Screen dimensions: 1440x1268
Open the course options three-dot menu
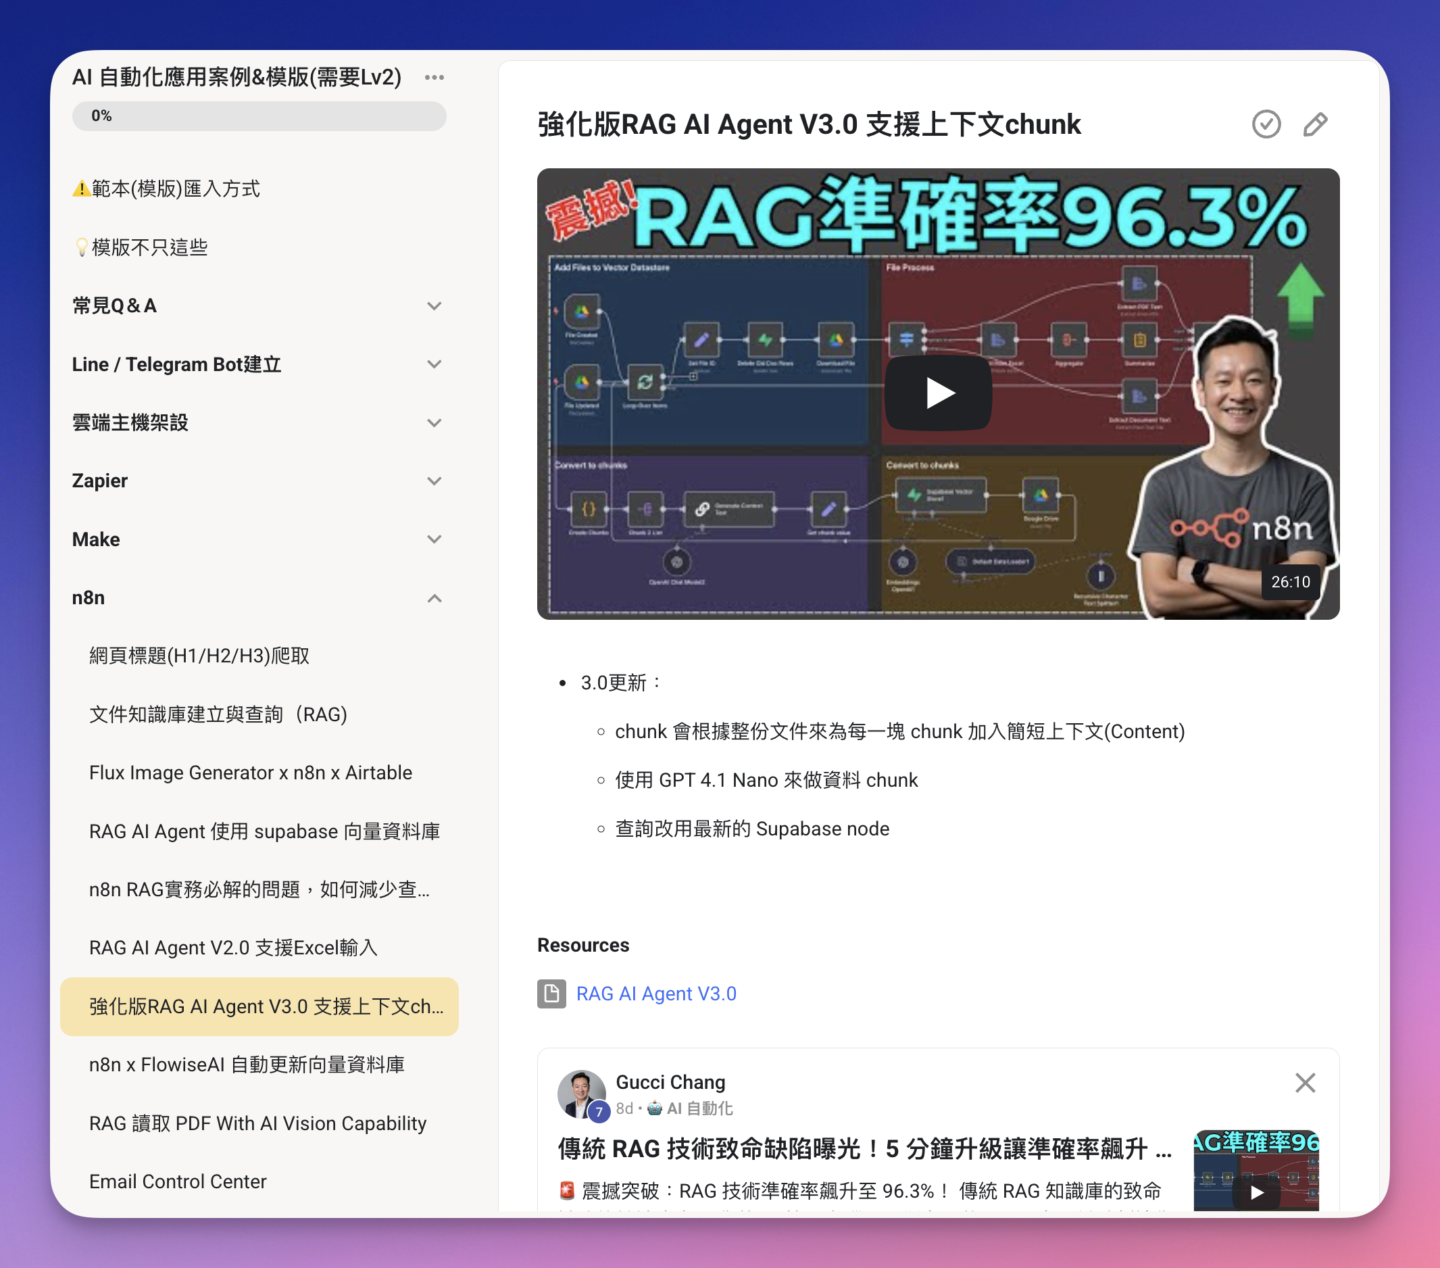tap(434, 77)
